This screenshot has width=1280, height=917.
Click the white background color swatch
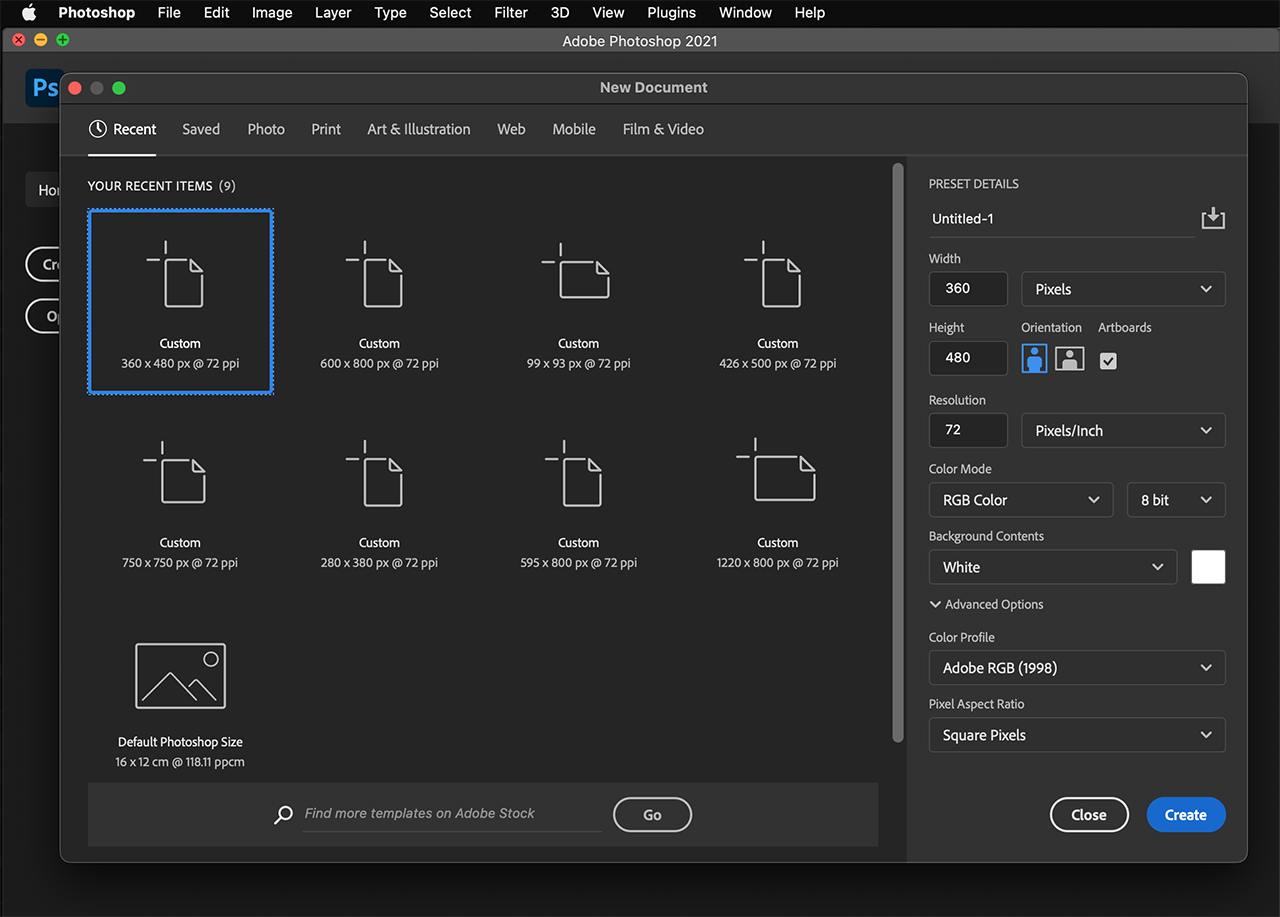pyautogui.click(x=1208, y=567)
